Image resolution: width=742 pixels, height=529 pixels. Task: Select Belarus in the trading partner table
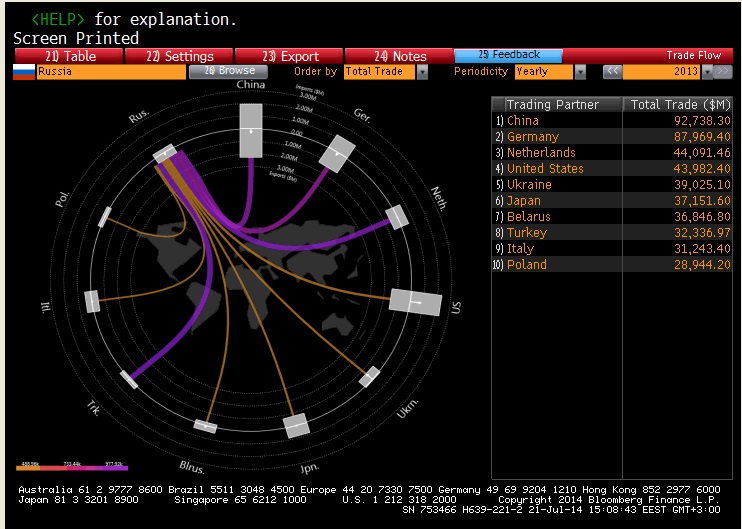529,217
